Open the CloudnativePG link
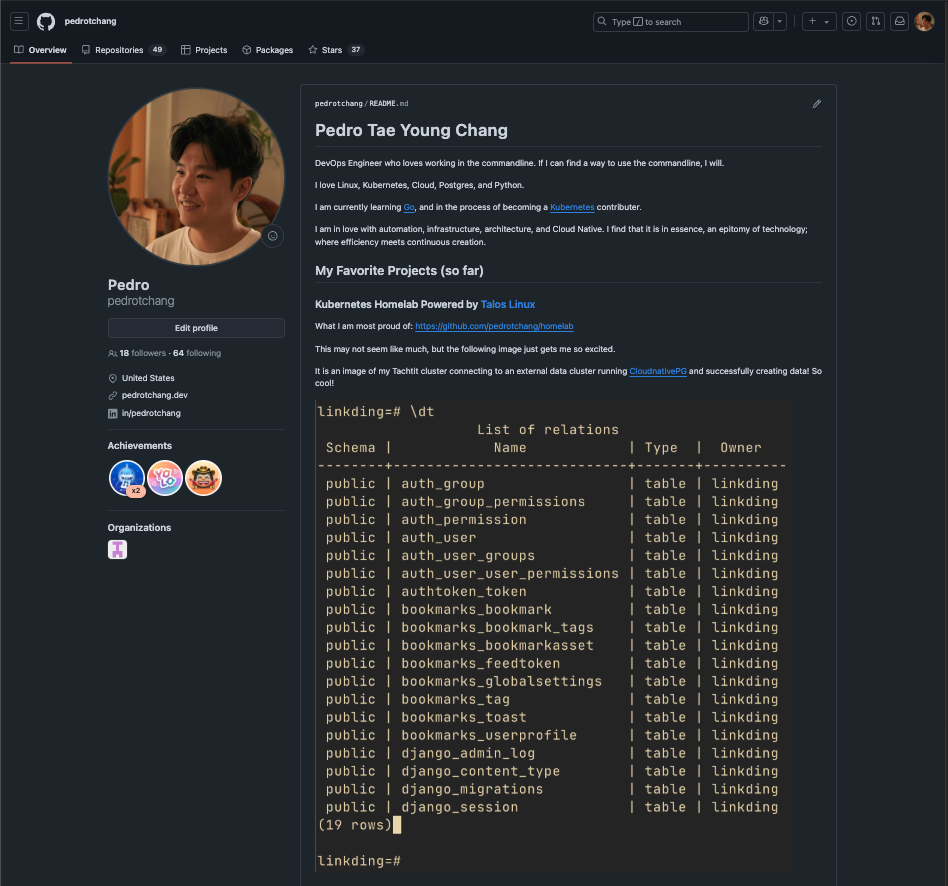 point(658,371)
